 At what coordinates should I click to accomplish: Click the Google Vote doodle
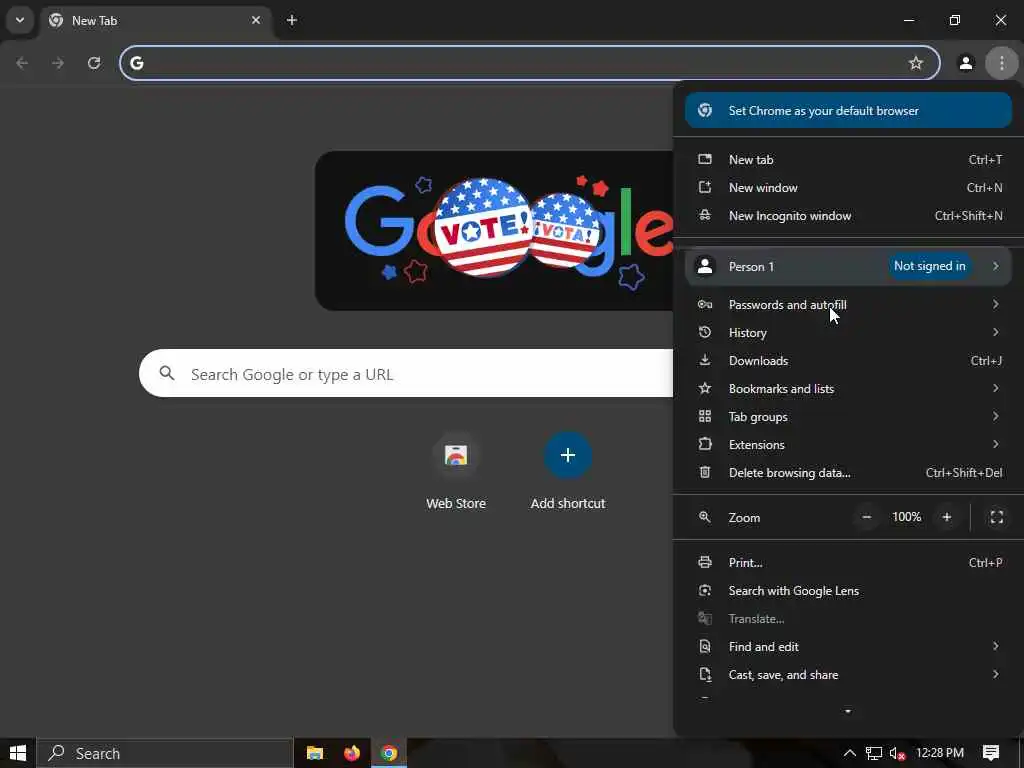pyautogui.click(x=494, y=231)
